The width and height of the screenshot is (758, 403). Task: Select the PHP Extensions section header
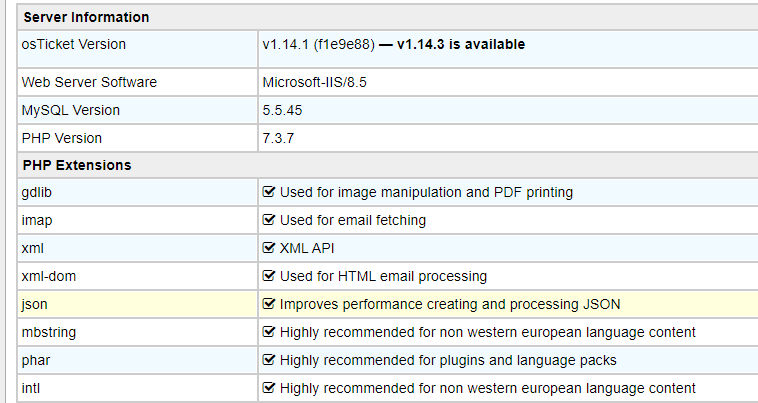click(77, 165)
